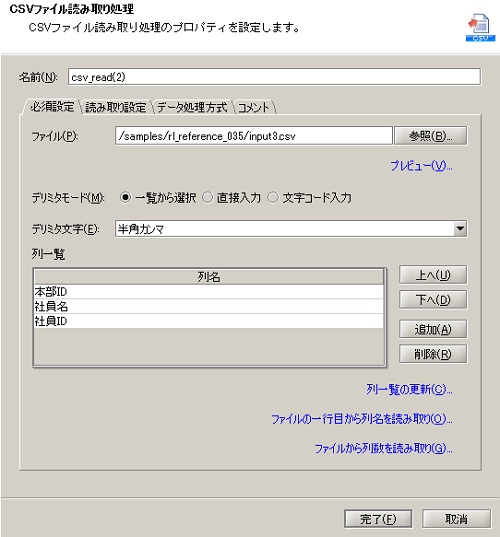Click 列一覧の更新(C) link
Screen dimensions: 500x537
tap(409, 389)
